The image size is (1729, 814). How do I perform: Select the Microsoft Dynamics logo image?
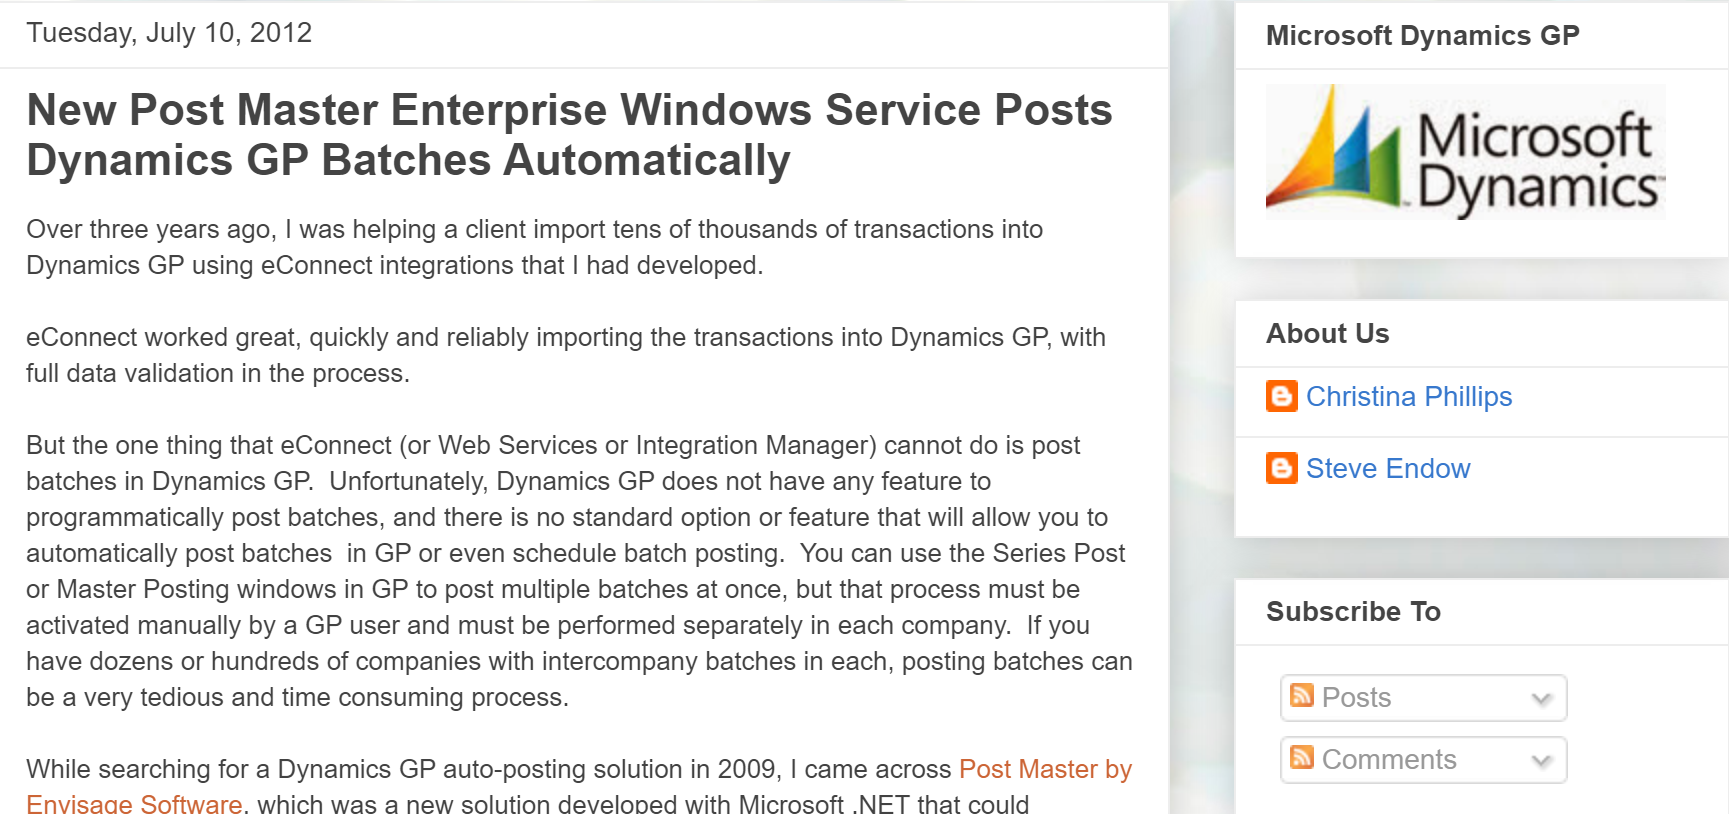(x=1465, y=150)
